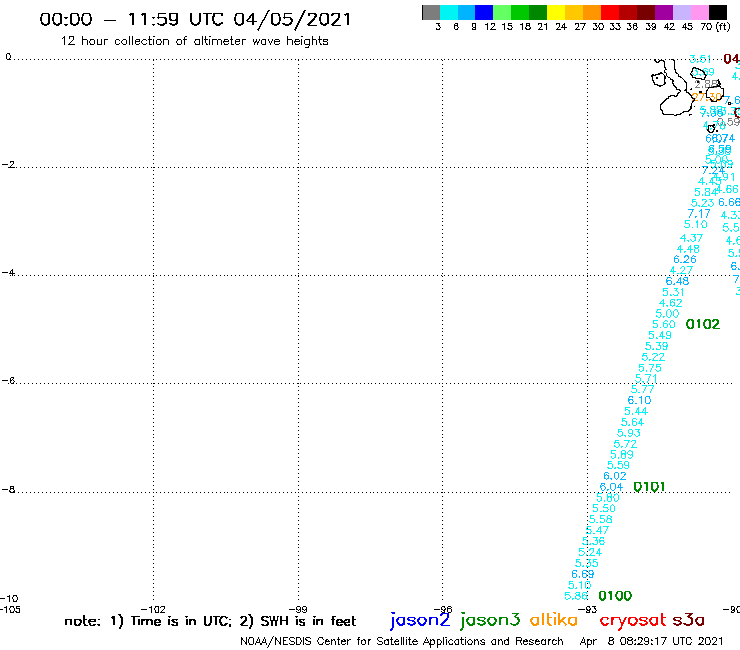The image size is (740, 650).
Task: Click wave height value '6.26'
Action: [685, 259]
